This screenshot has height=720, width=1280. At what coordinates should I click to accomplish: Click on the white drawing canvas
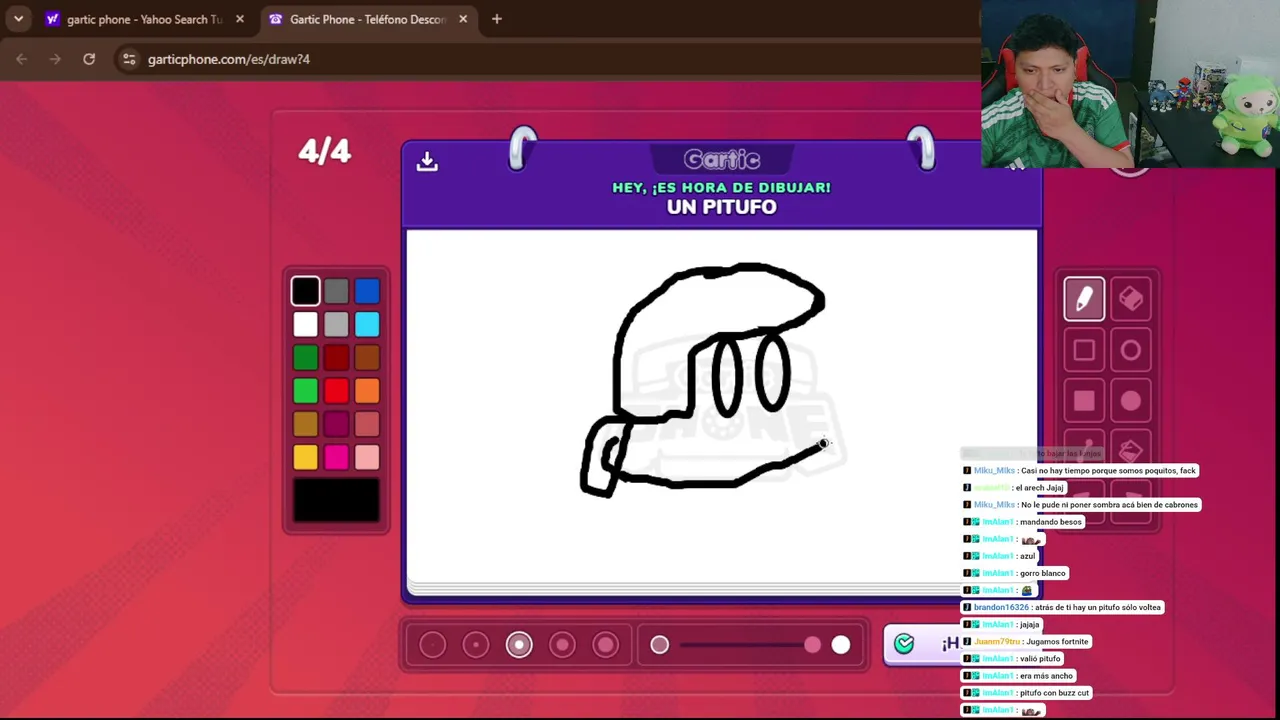(722, 408)
